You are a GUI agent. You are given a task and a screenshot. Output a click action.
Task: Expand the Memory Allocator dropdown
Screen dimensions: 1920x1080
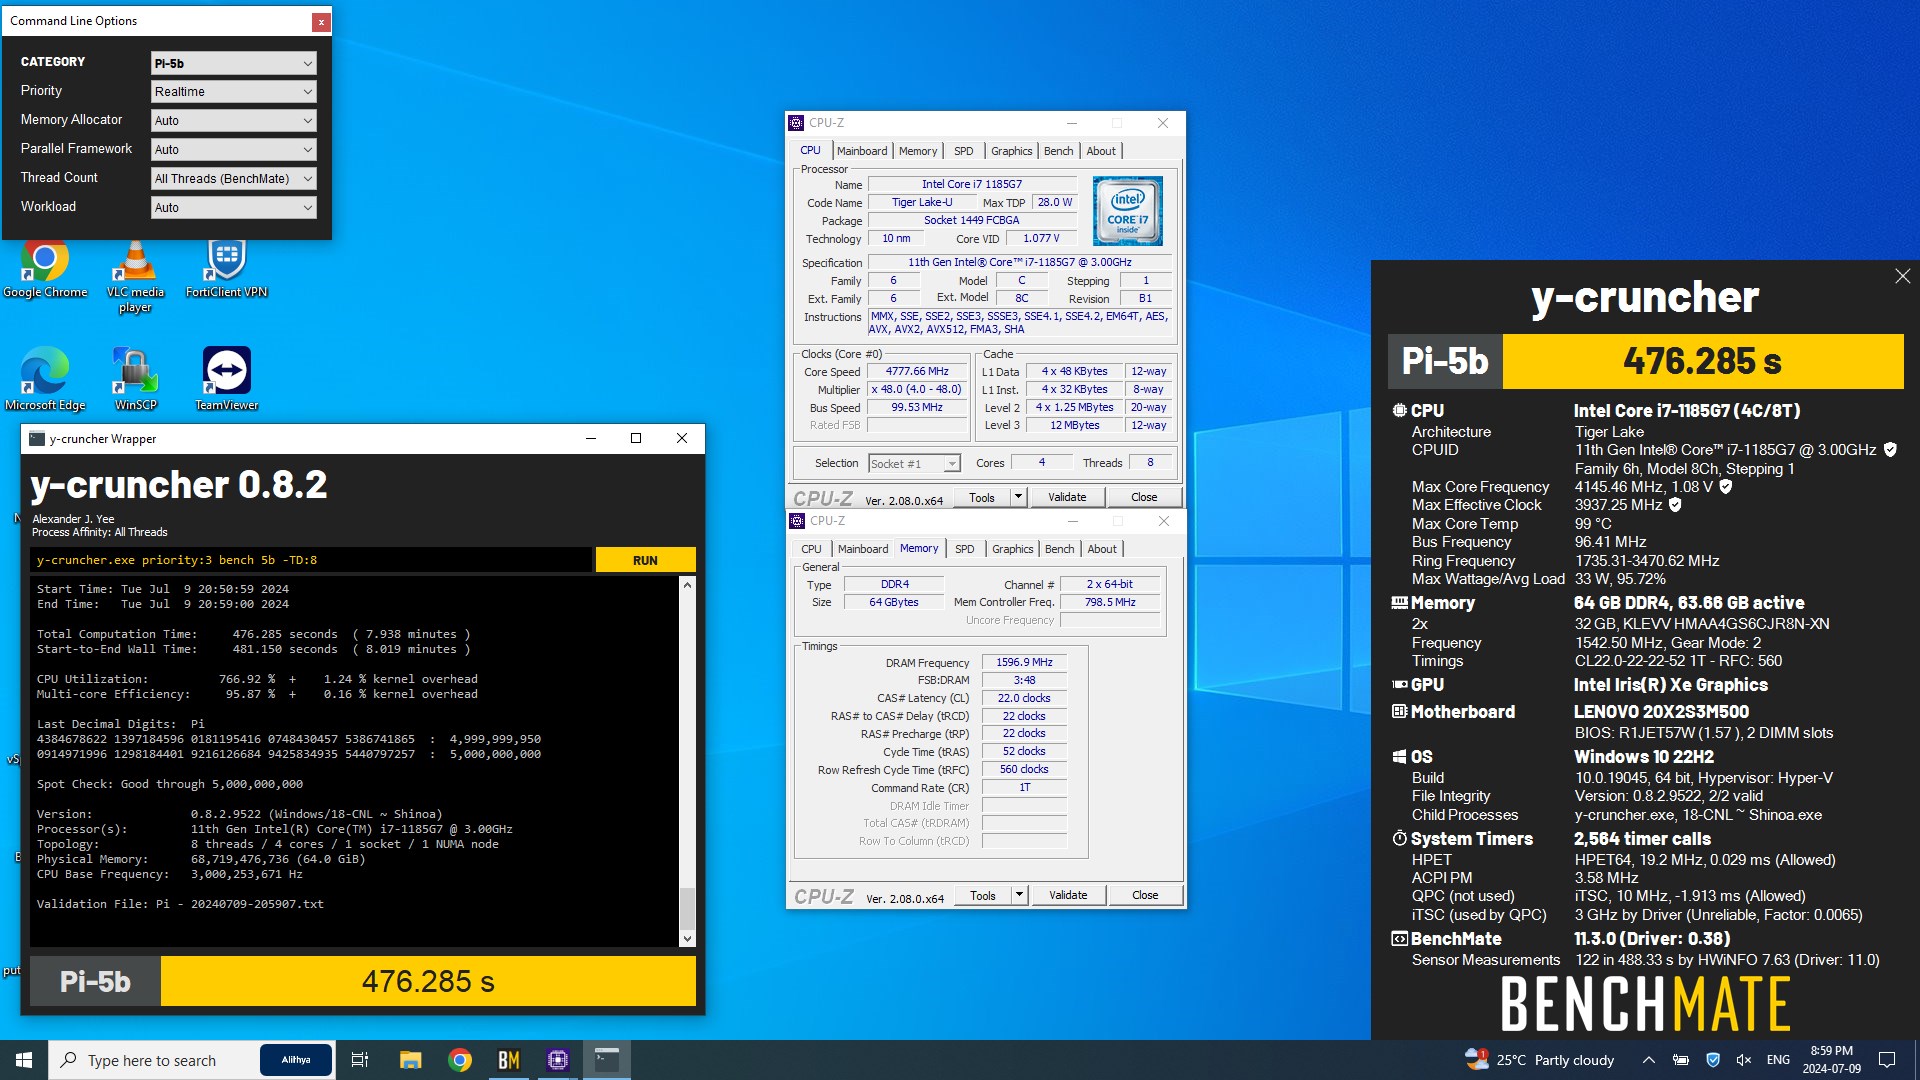click(234, 121)
